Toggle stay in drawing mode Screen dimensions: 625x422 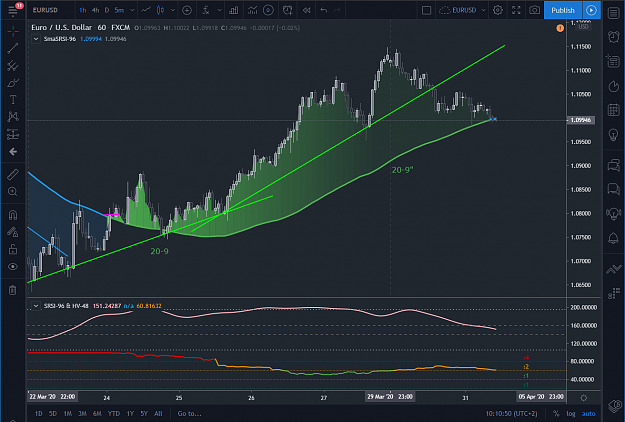click(13, 232)
